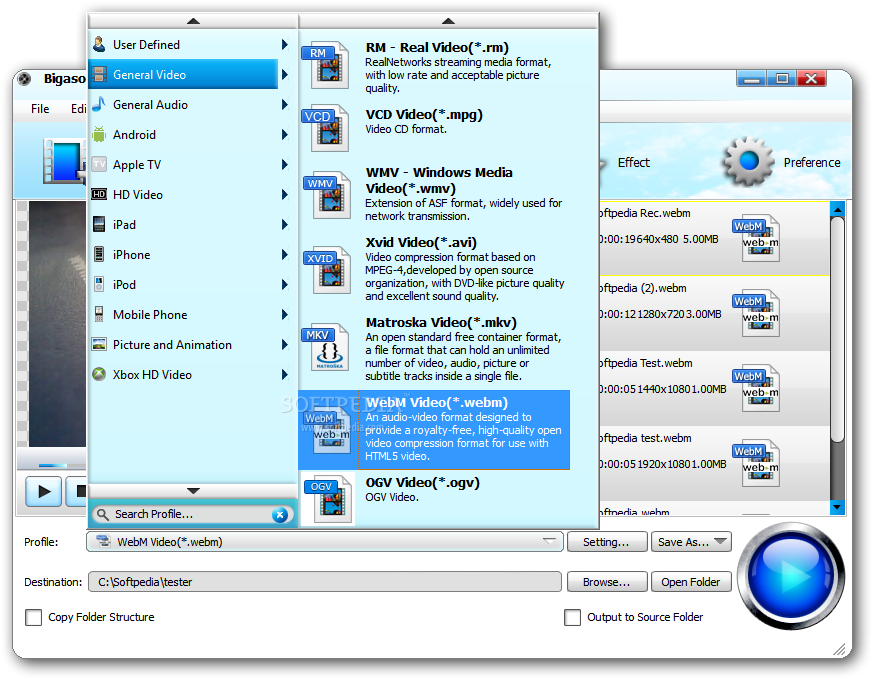Click the Picture and Animation icon
This screenshot has height=679, width=873.
click(99, 345)
